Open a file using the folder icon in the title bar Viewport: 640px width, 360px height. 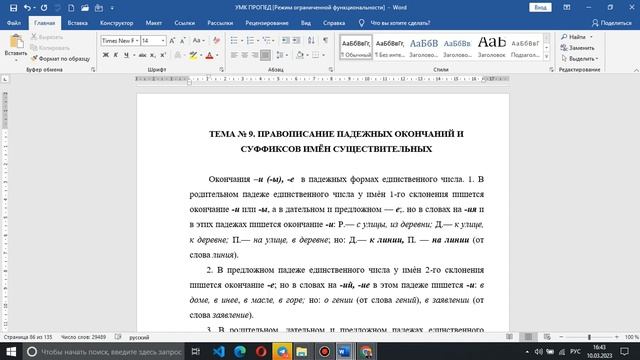(85, 8)
